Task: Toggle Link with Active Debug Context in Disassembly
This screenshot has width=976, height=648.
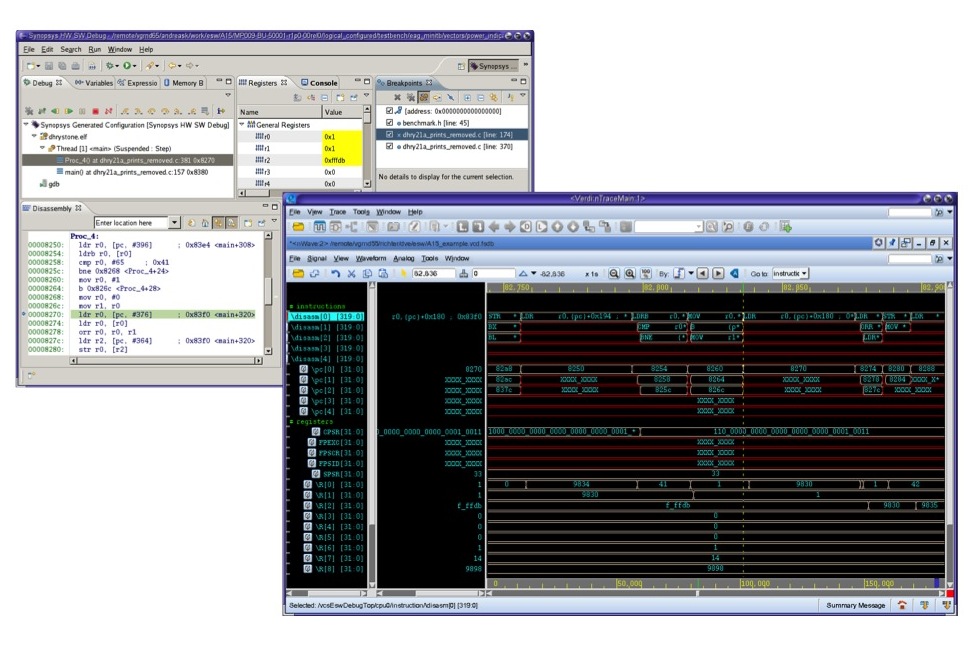Action: pos(218,223)
